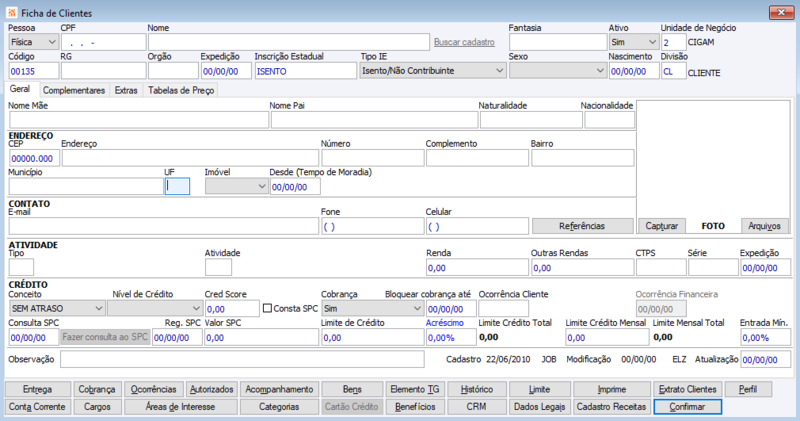Open the Imóvel dropdown

[236, 186]
